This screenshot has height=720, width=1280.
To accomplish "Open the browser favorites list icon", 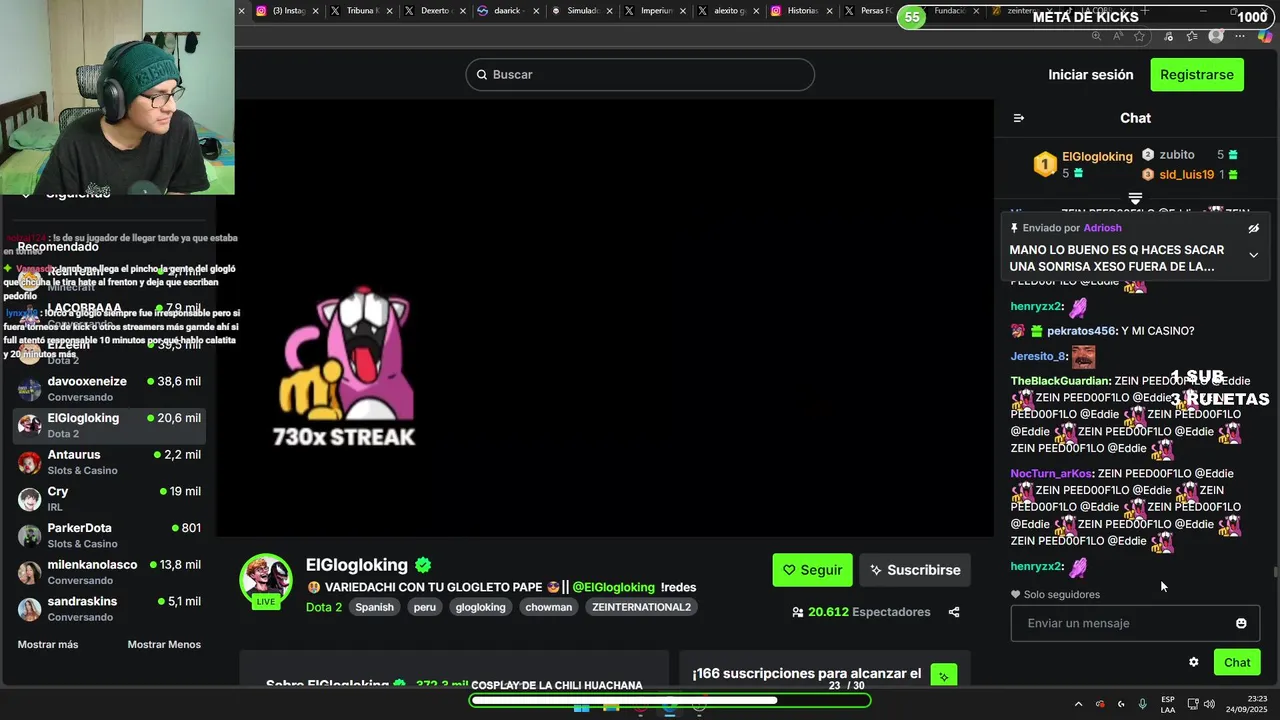I will [1192, 36].
